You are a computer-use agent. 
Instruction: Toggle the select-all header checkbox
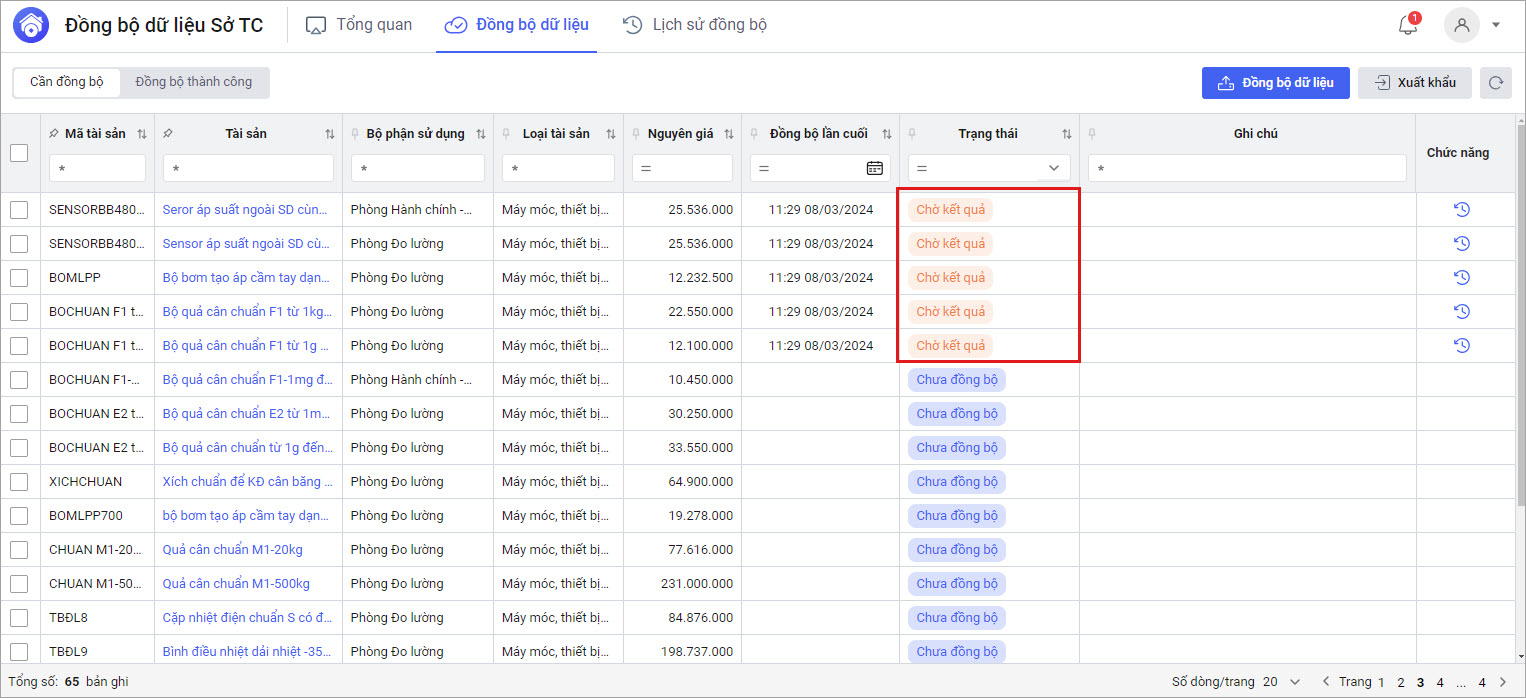tap(19, 153)
